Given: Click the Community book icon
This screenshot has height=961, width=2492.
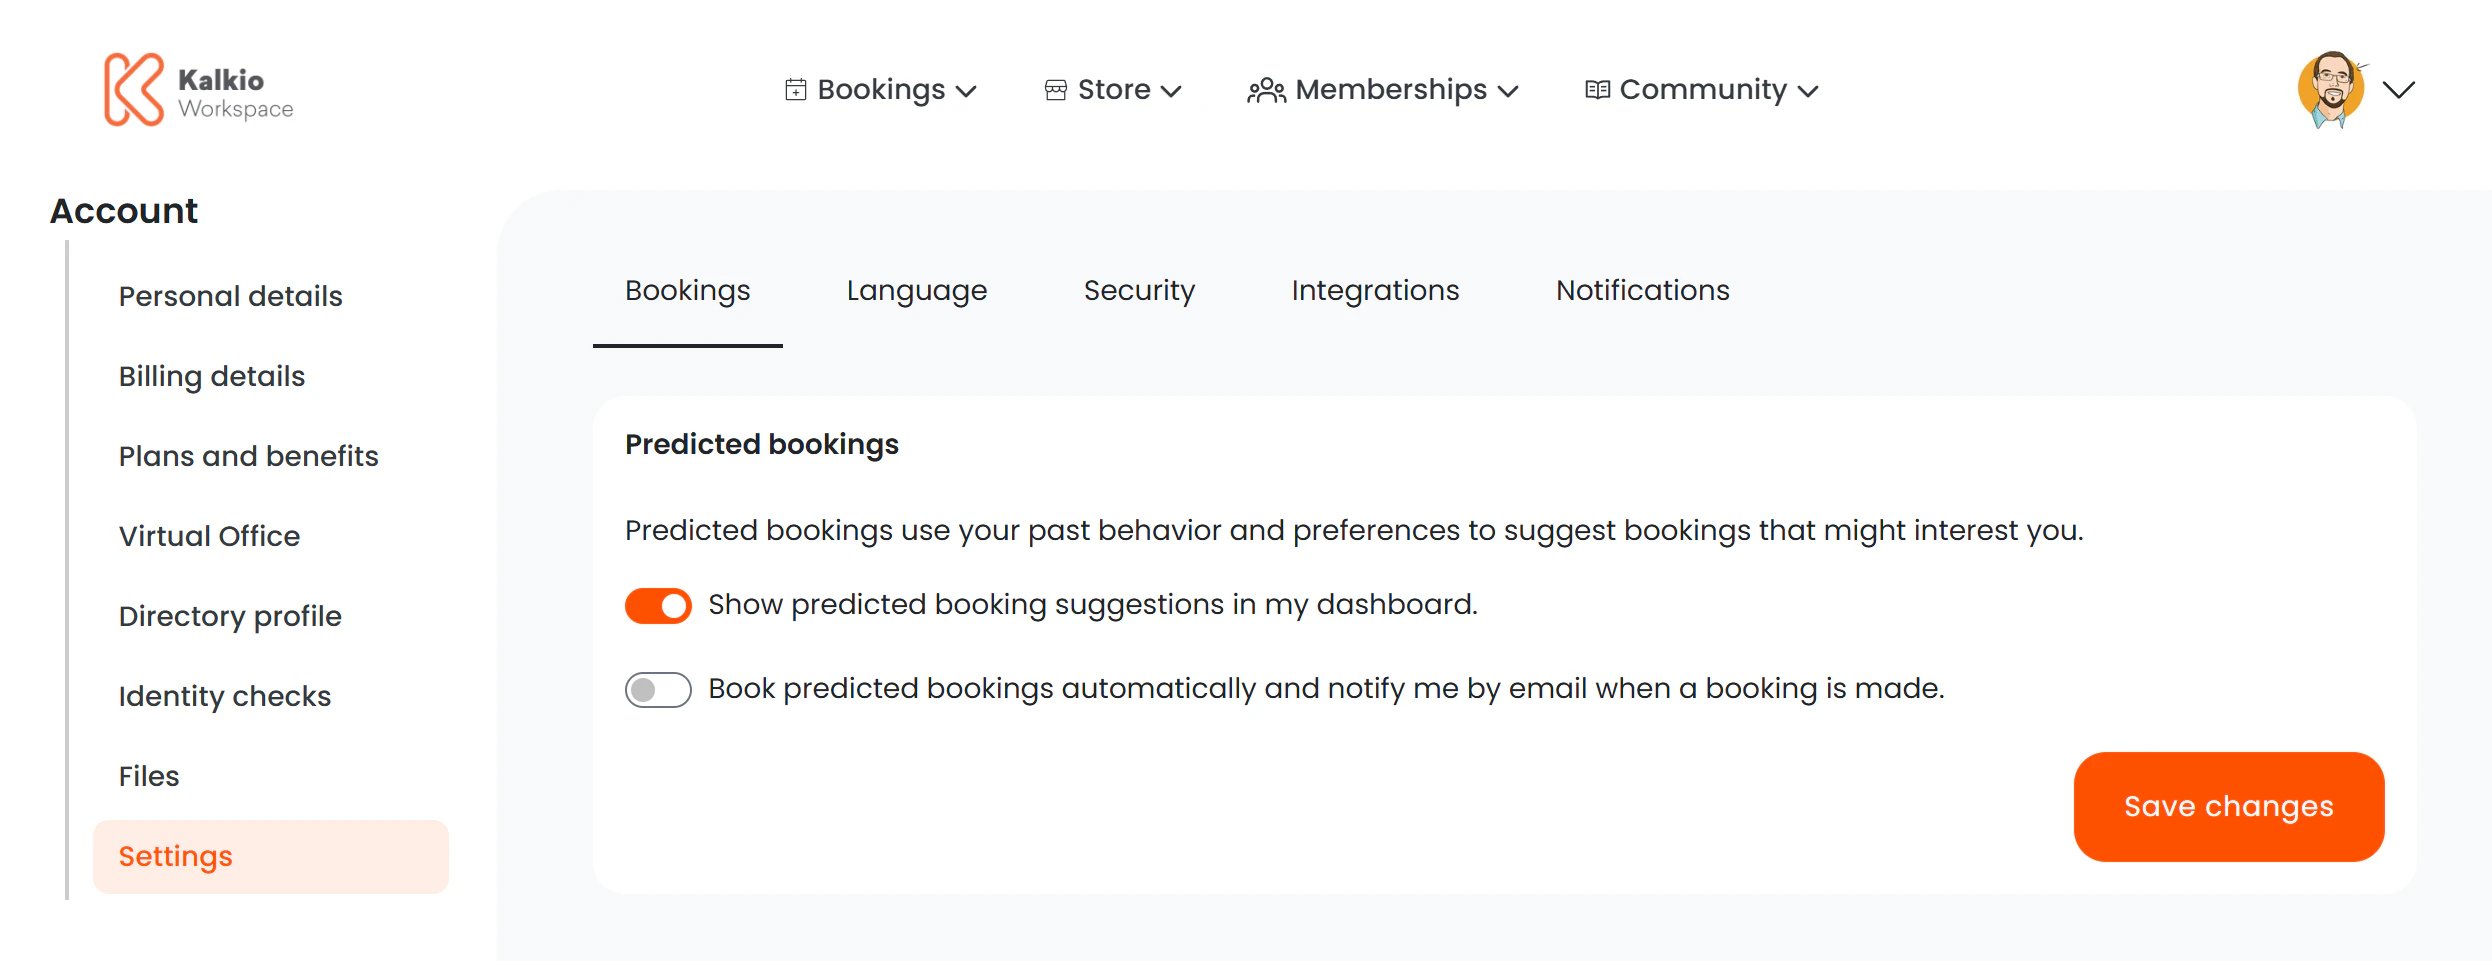Looking at the screenshot, I should (x=1597, y=89).
